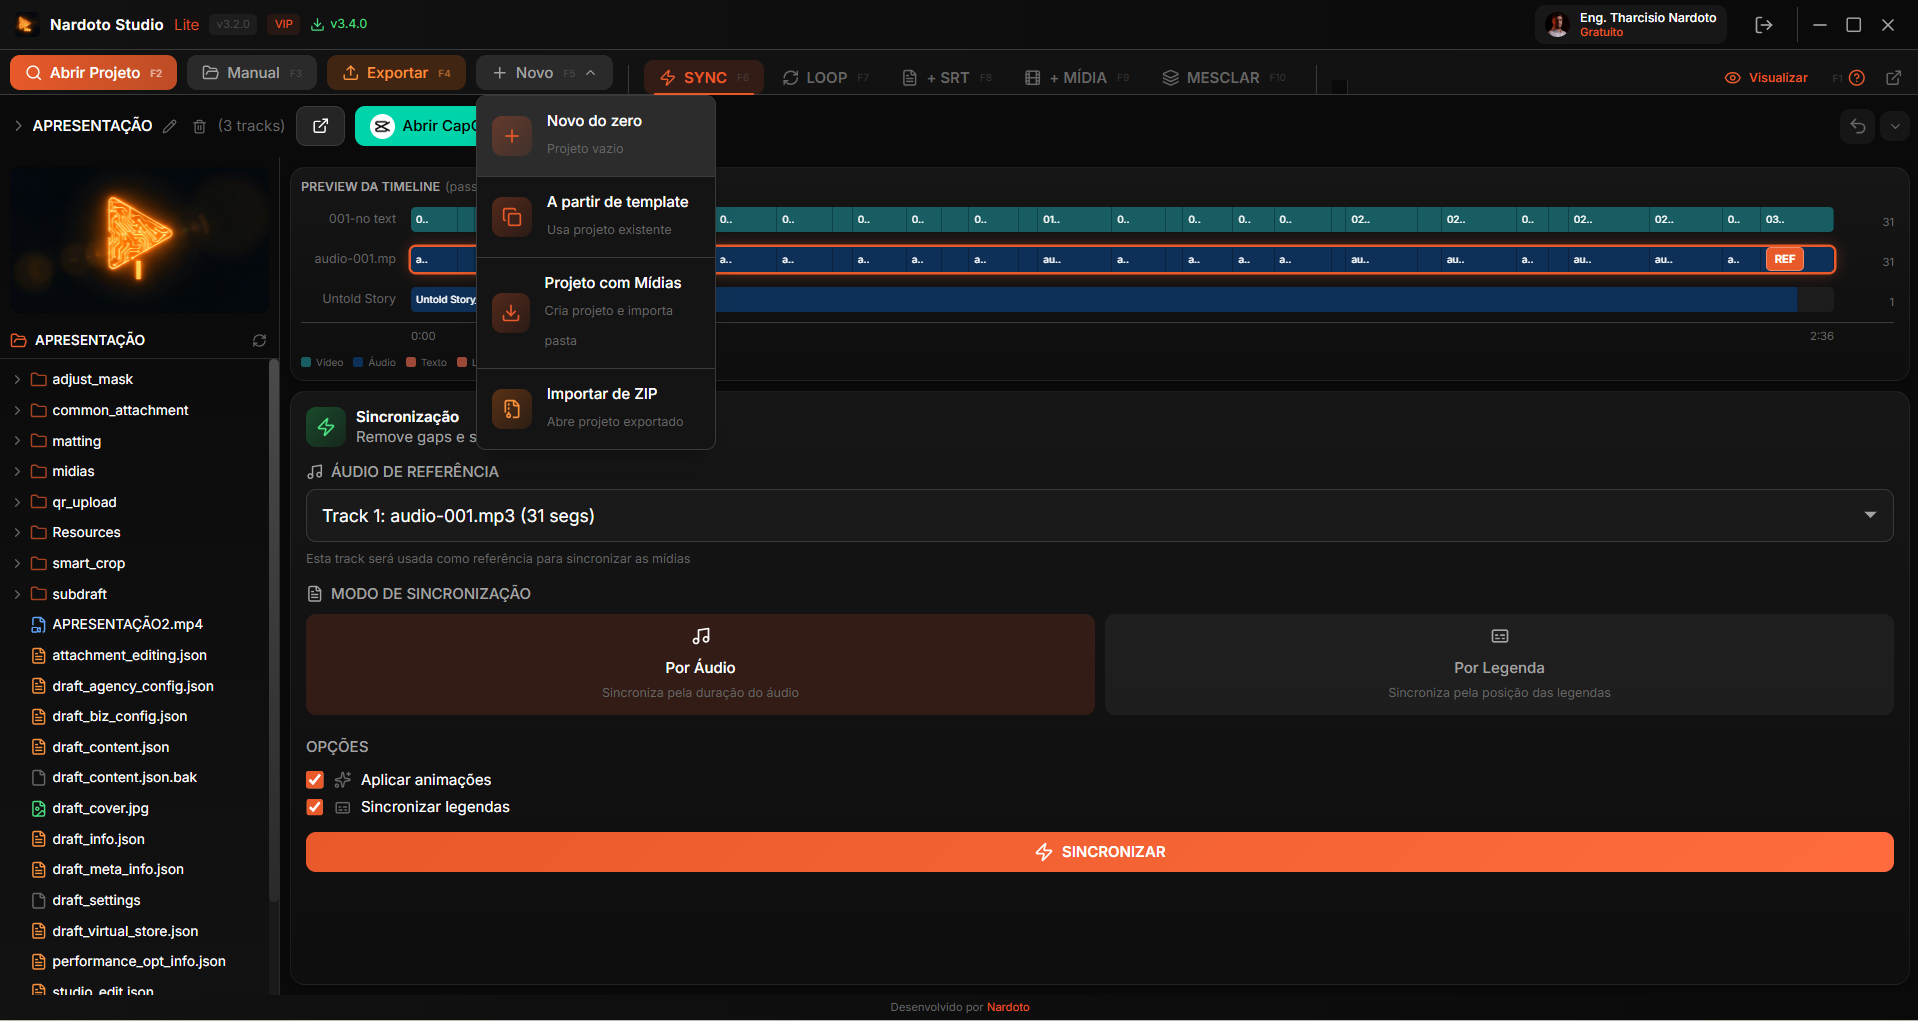Open the Áudio de Referência track dropdown
Viewport: 1918px width, 1021px height.
pos(1098,516)
